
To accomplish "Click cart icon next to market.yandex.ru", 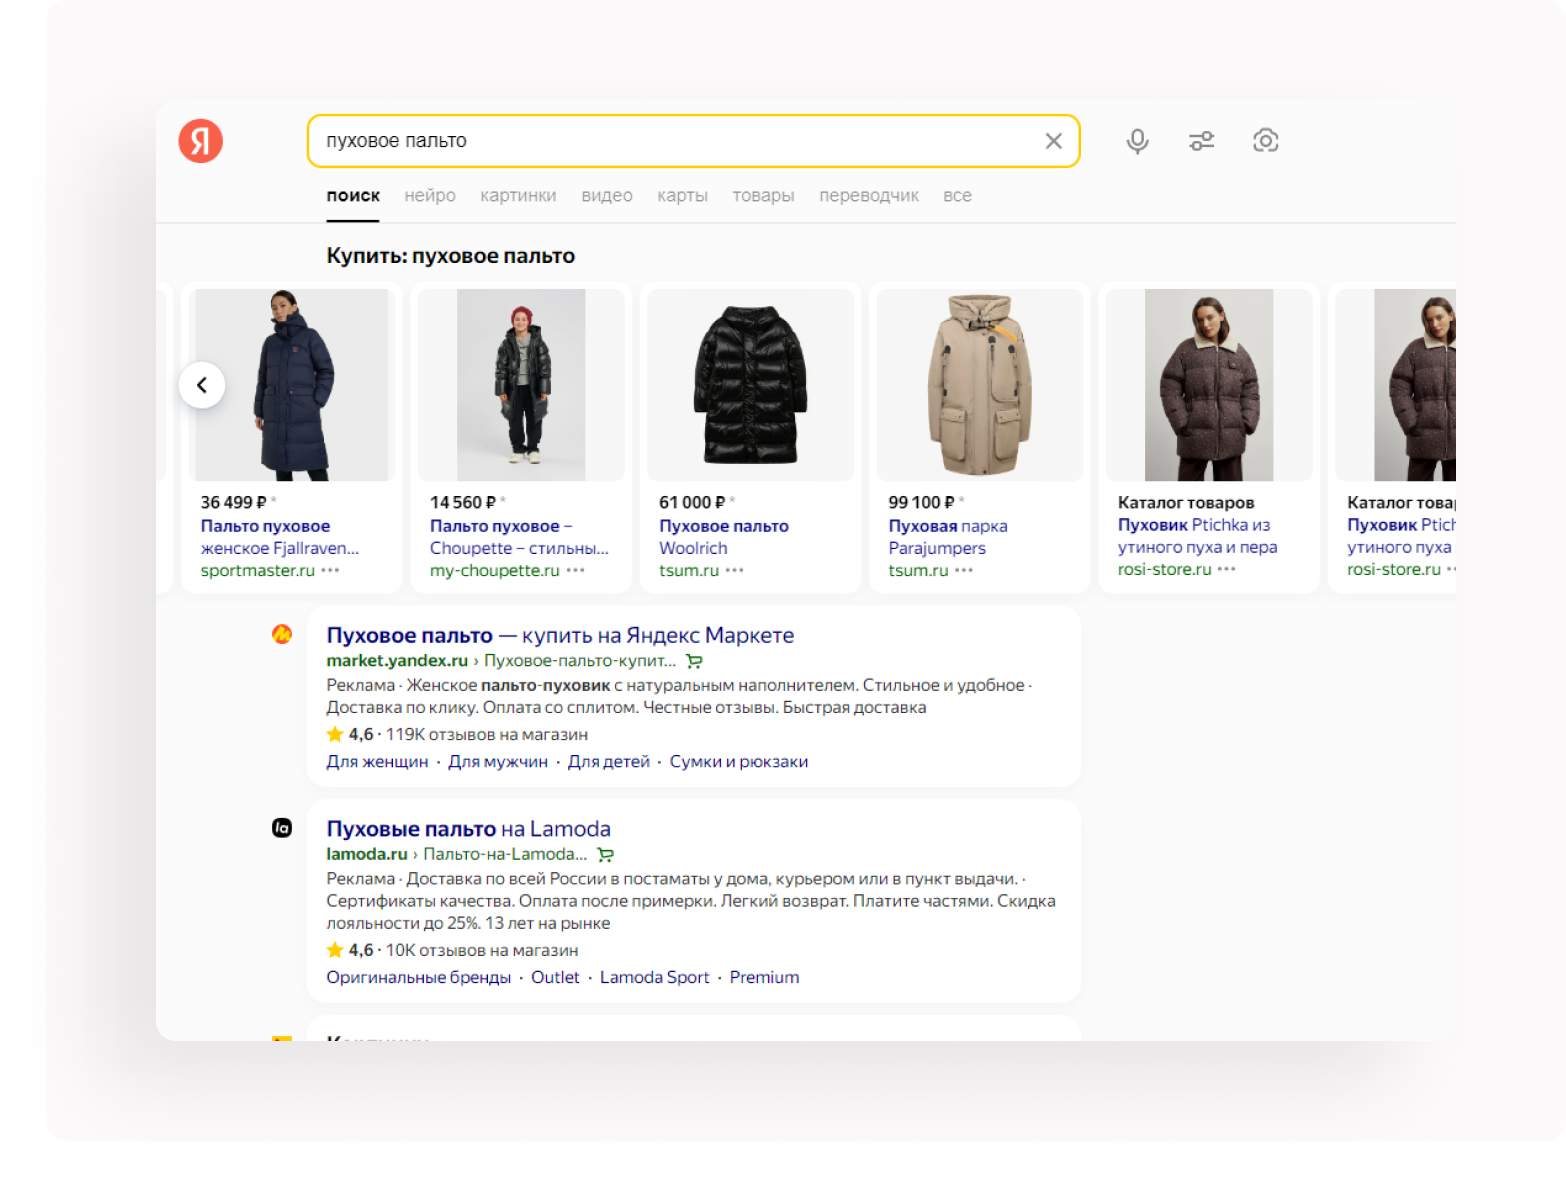I will click(694, 661).
